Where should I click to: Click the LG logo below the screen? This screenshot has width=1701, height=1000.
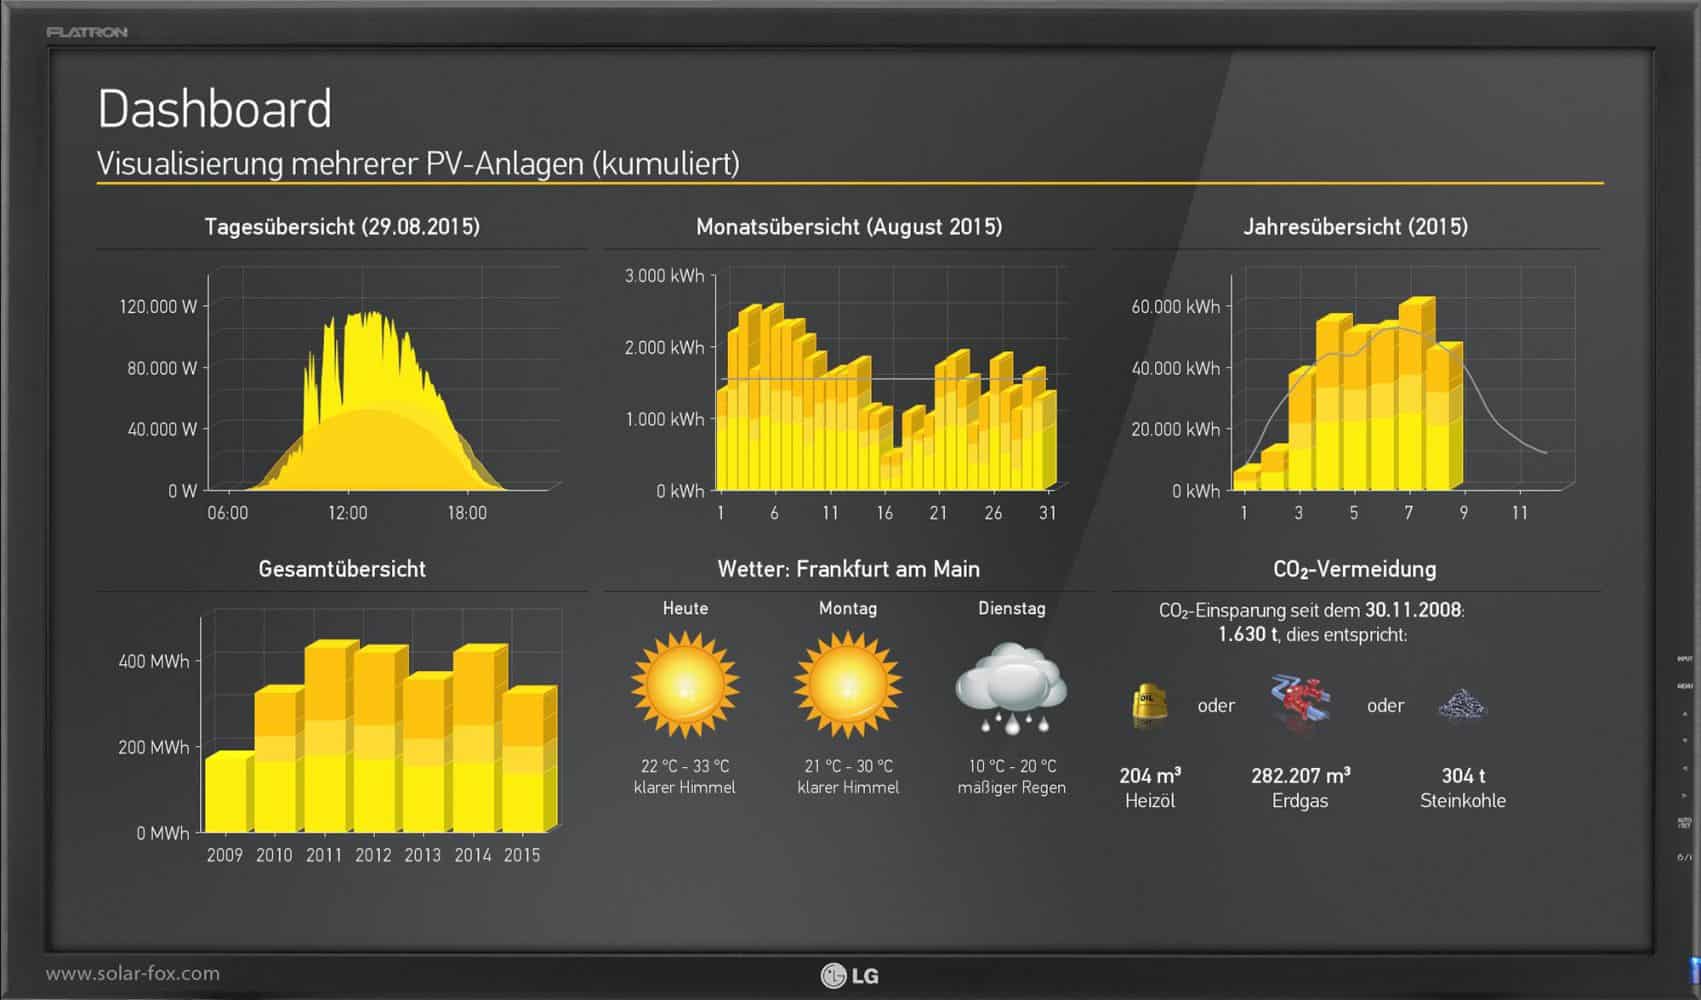[850, 973]
